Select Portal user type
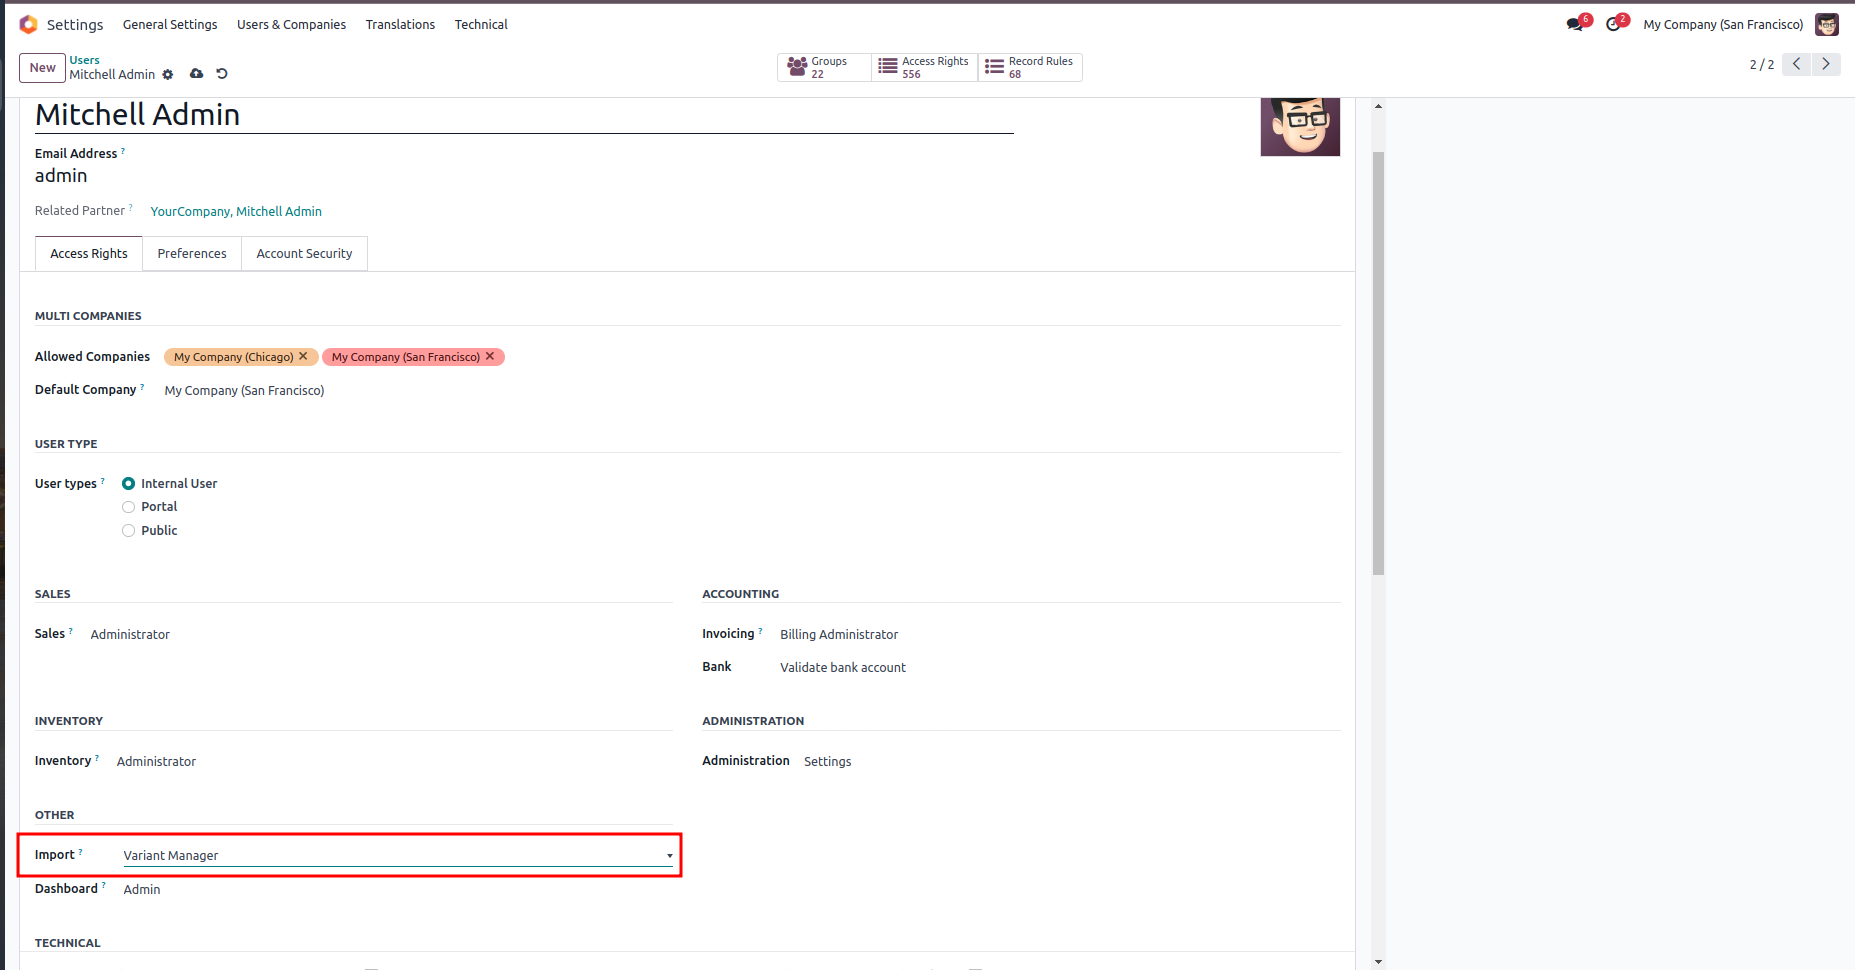 tap(128, 507)
